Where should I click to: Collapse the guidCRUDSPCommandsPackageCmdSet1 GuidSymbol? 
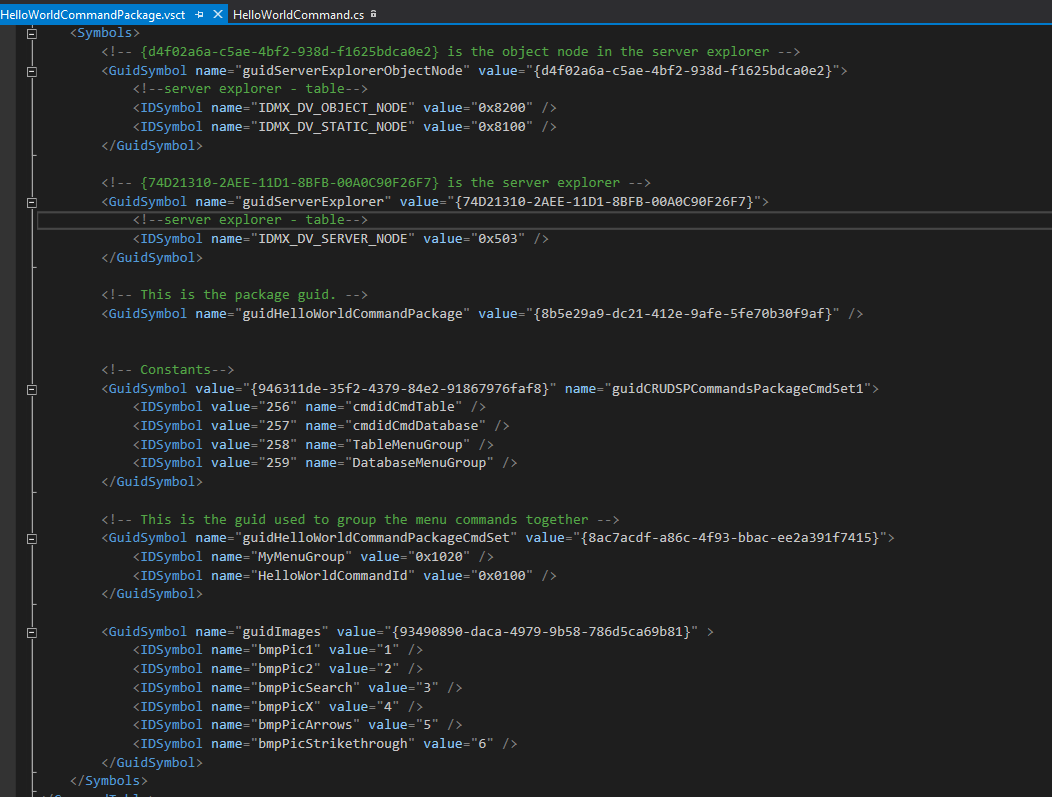[x=31, y=387]
